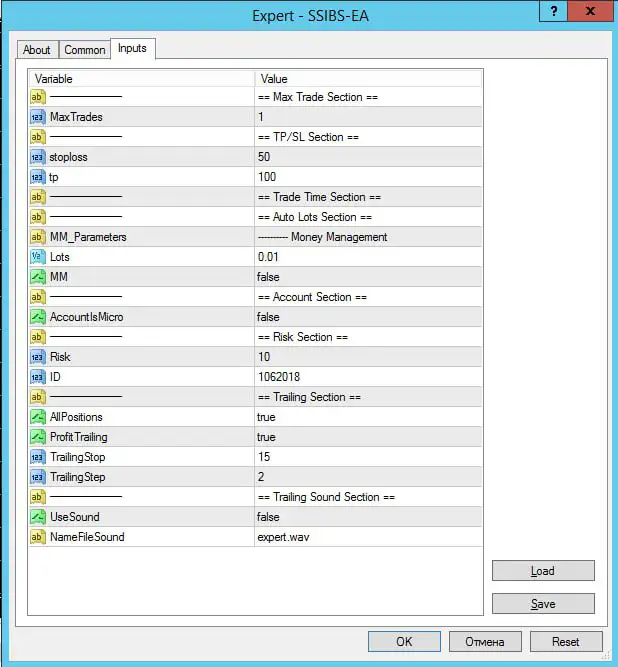Switch to the About tab

click(37, 50)
